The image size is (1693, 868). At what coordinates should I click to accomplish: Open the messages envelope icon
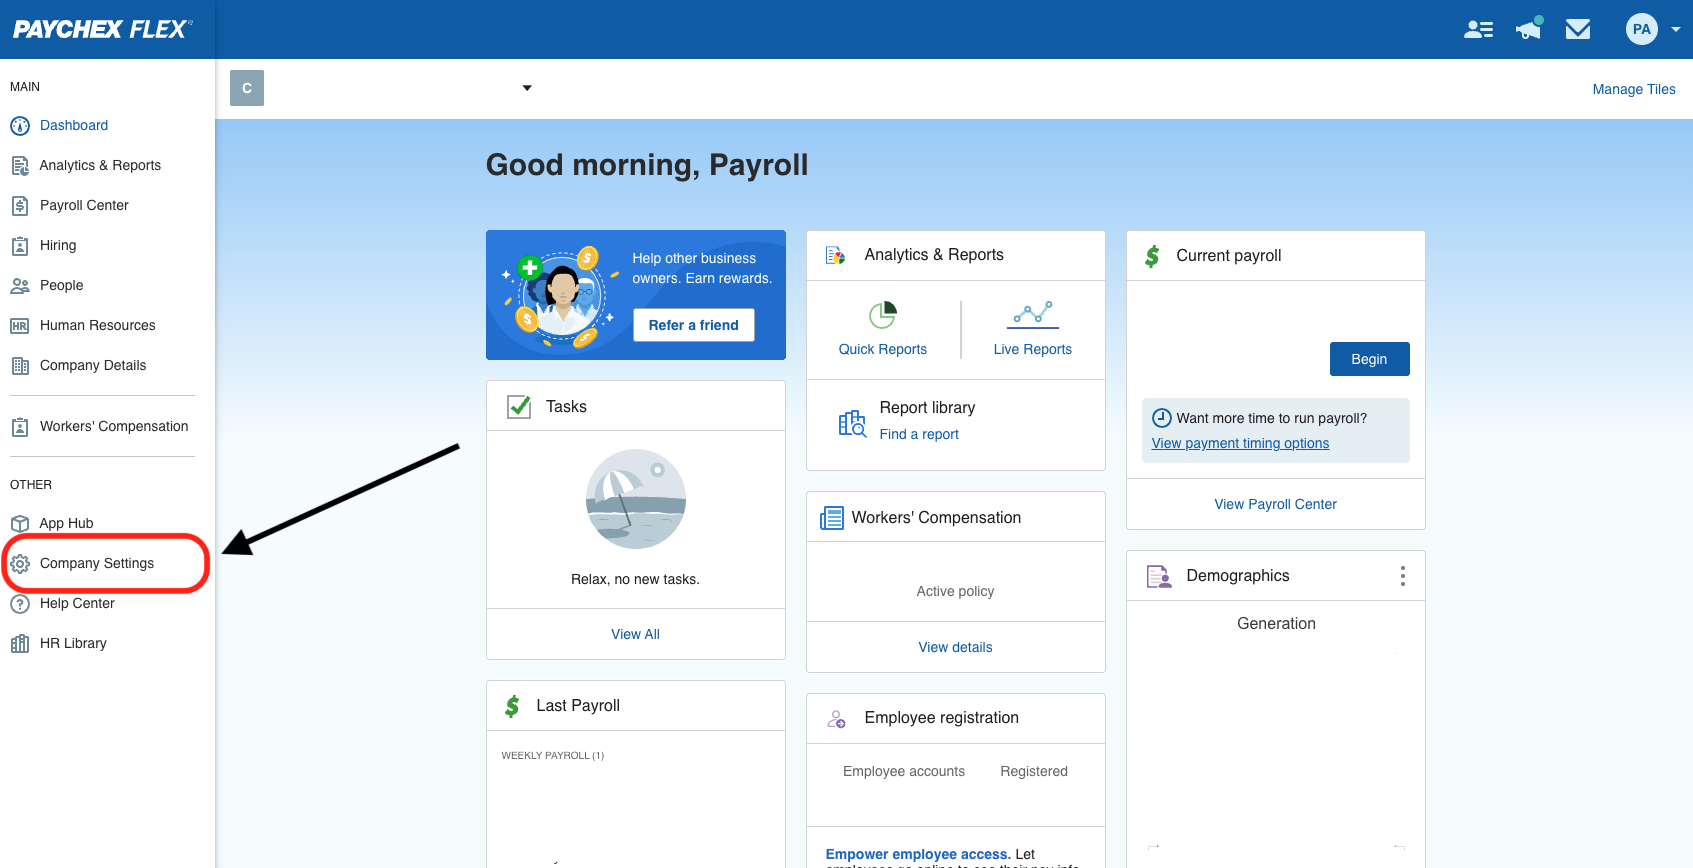coord(1578,29)
